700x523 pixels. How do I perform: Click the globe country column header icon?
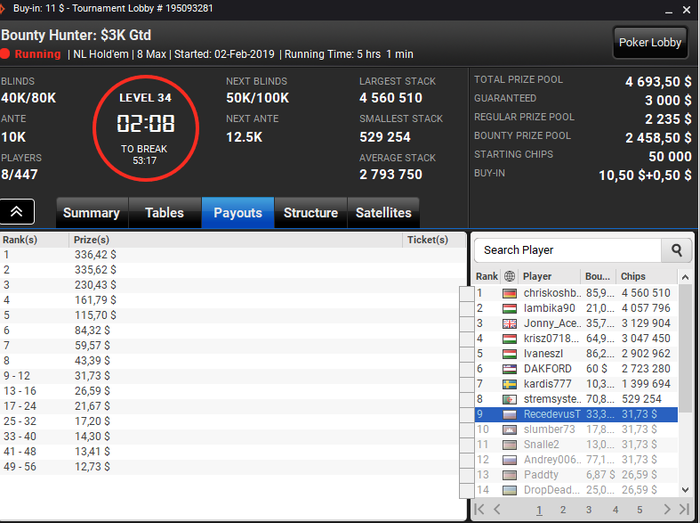point(509,276)
